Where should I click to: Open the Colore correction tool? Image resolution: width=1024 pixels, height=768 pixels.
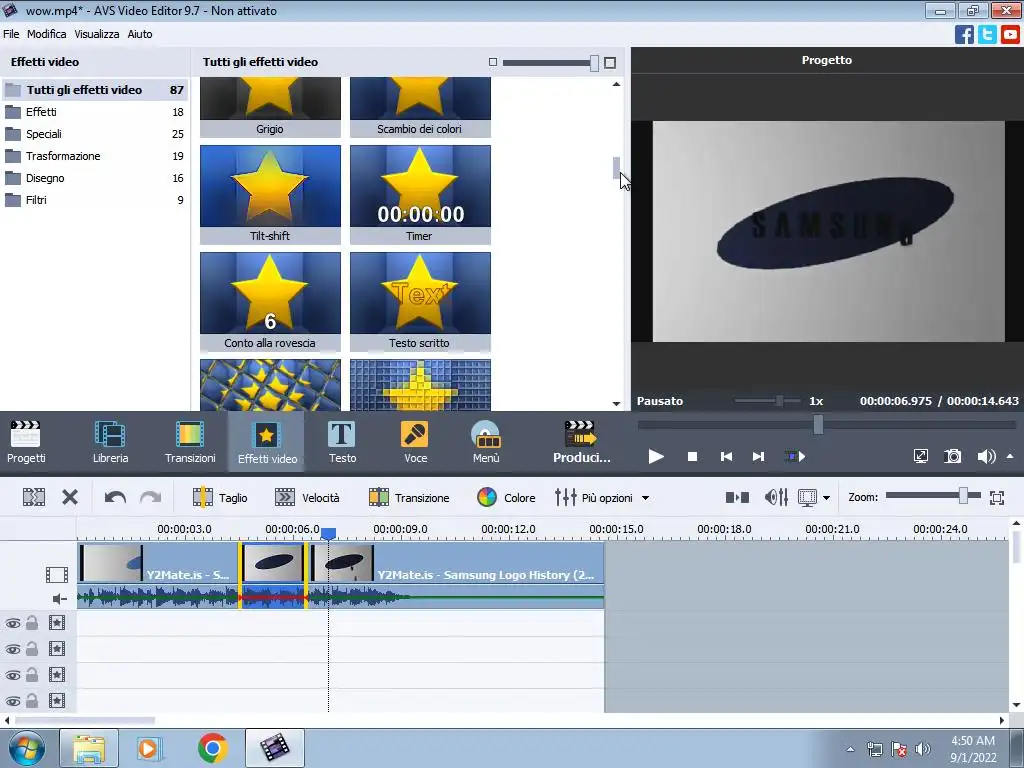[x=506, y=498]
